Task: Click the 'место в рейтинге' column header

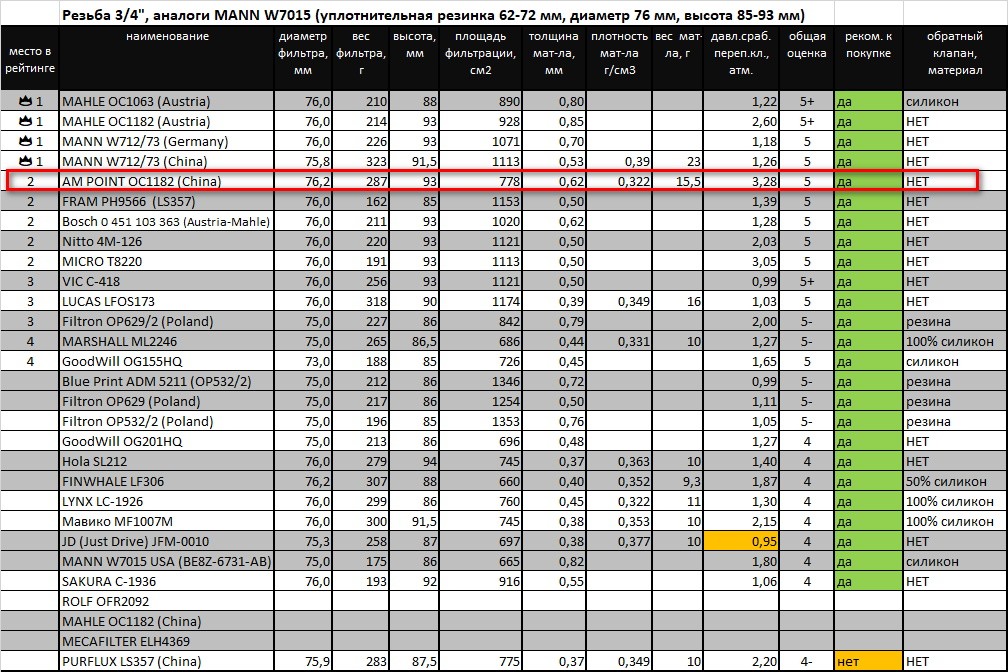Action: [x=30, y=58]
